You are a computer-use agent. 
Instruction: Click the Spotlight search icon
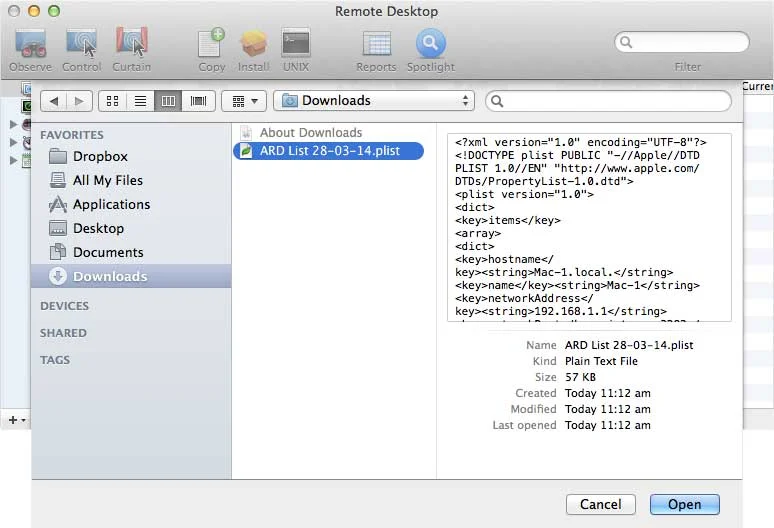430,43
